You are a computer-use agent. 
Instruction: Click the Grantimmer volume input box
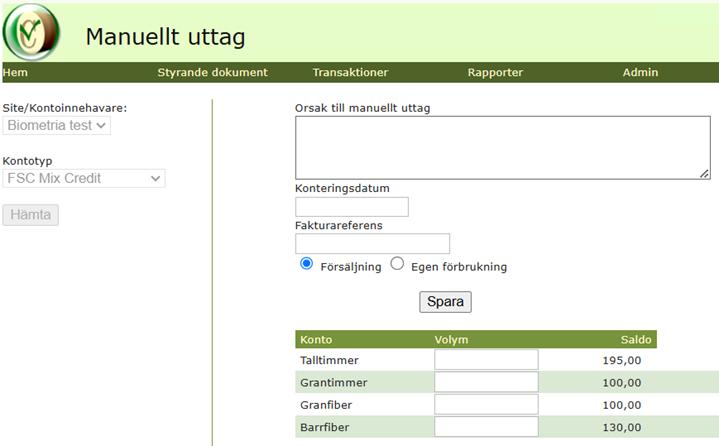point(487,382)
